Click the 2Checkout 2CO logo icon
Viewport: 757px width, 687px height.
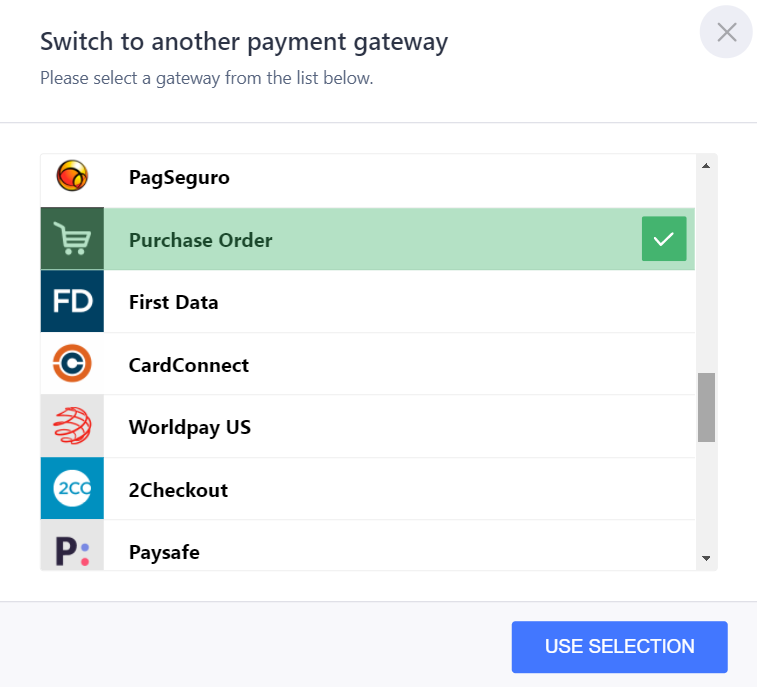pyautogui.click(x=72, y=489)
